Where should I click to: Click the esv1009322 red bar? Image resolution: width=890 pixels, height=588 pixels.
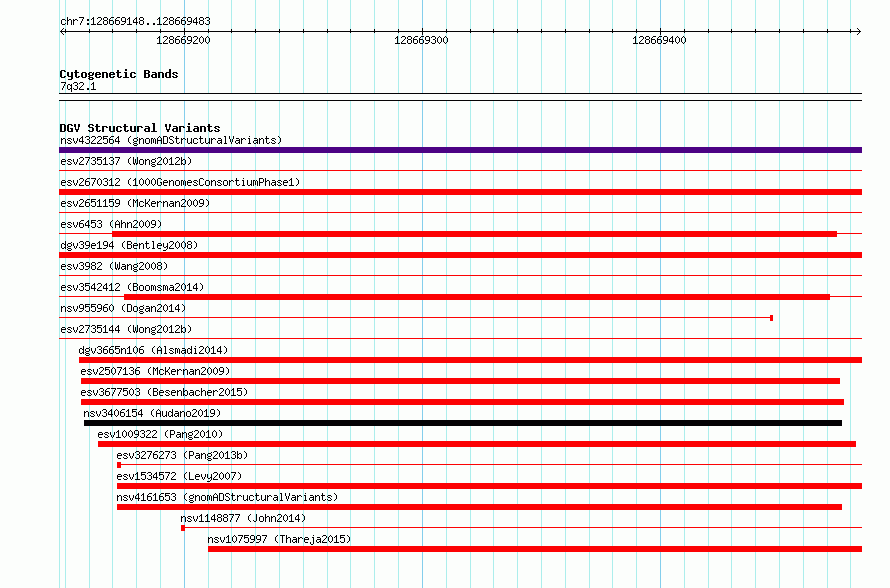click(477, 444)
